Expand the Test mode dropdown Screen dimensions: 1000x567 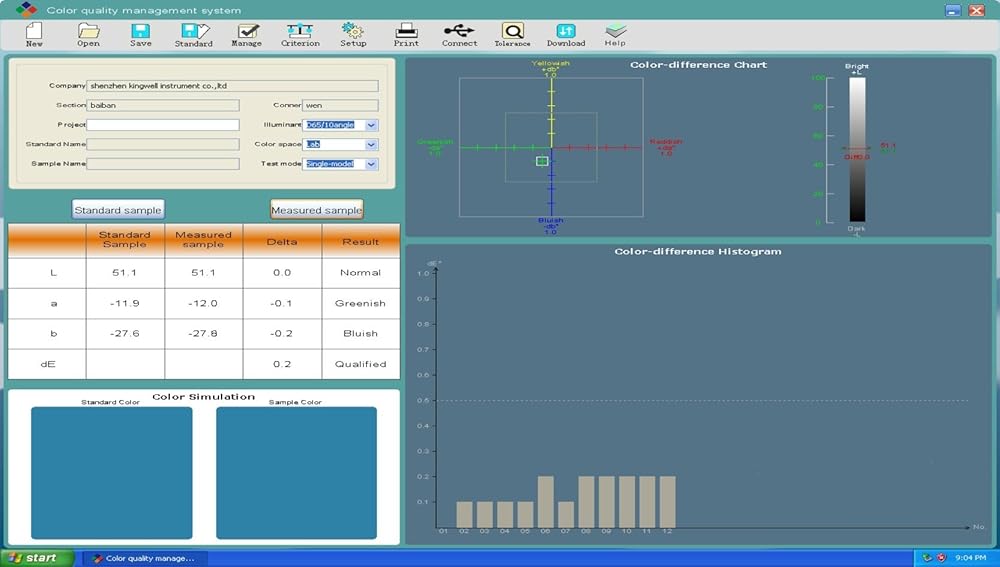tap(371, 164)
